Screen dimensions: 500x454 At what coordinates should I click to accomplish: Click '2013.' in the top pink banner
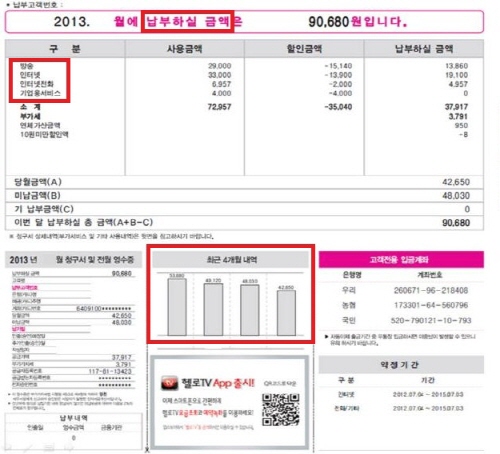point(72,22)
